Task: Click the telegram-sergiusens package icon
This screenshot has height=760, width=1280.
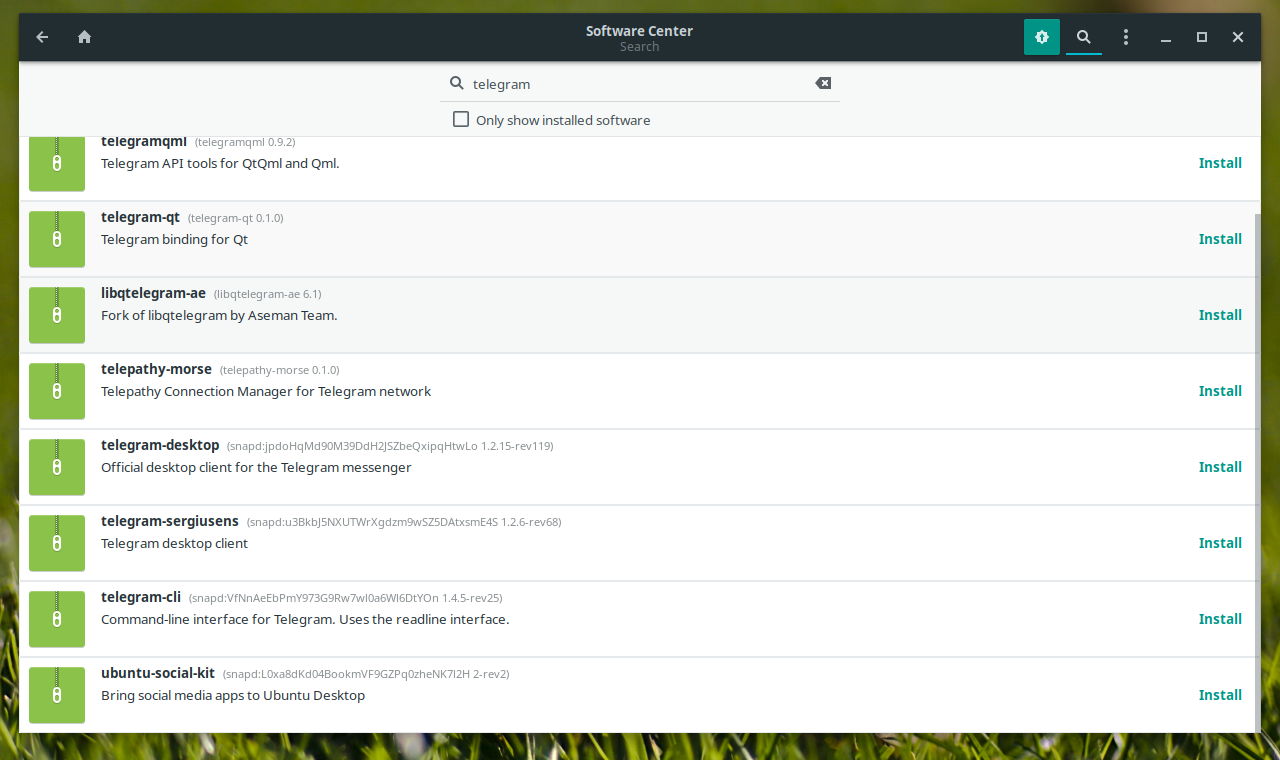Action: [57, 543]
